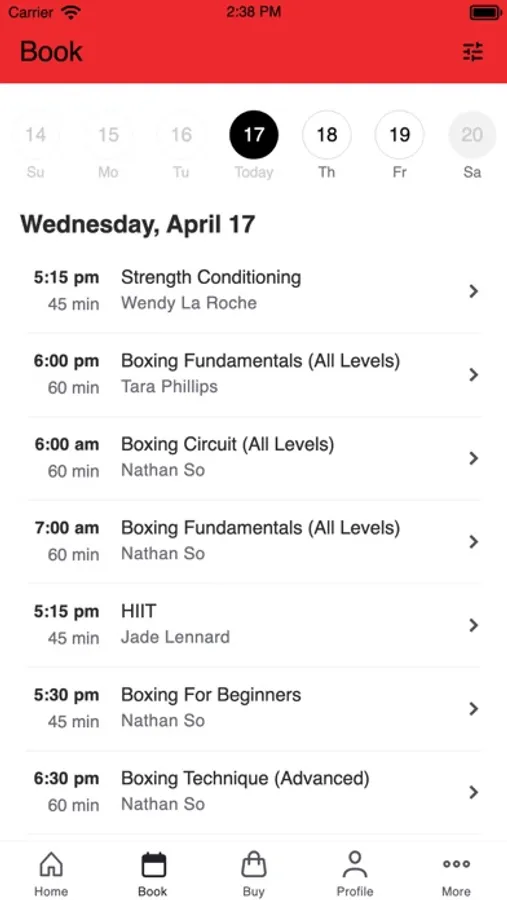Select date 19 Friday

pyautogui.click(x=400, y=135)
